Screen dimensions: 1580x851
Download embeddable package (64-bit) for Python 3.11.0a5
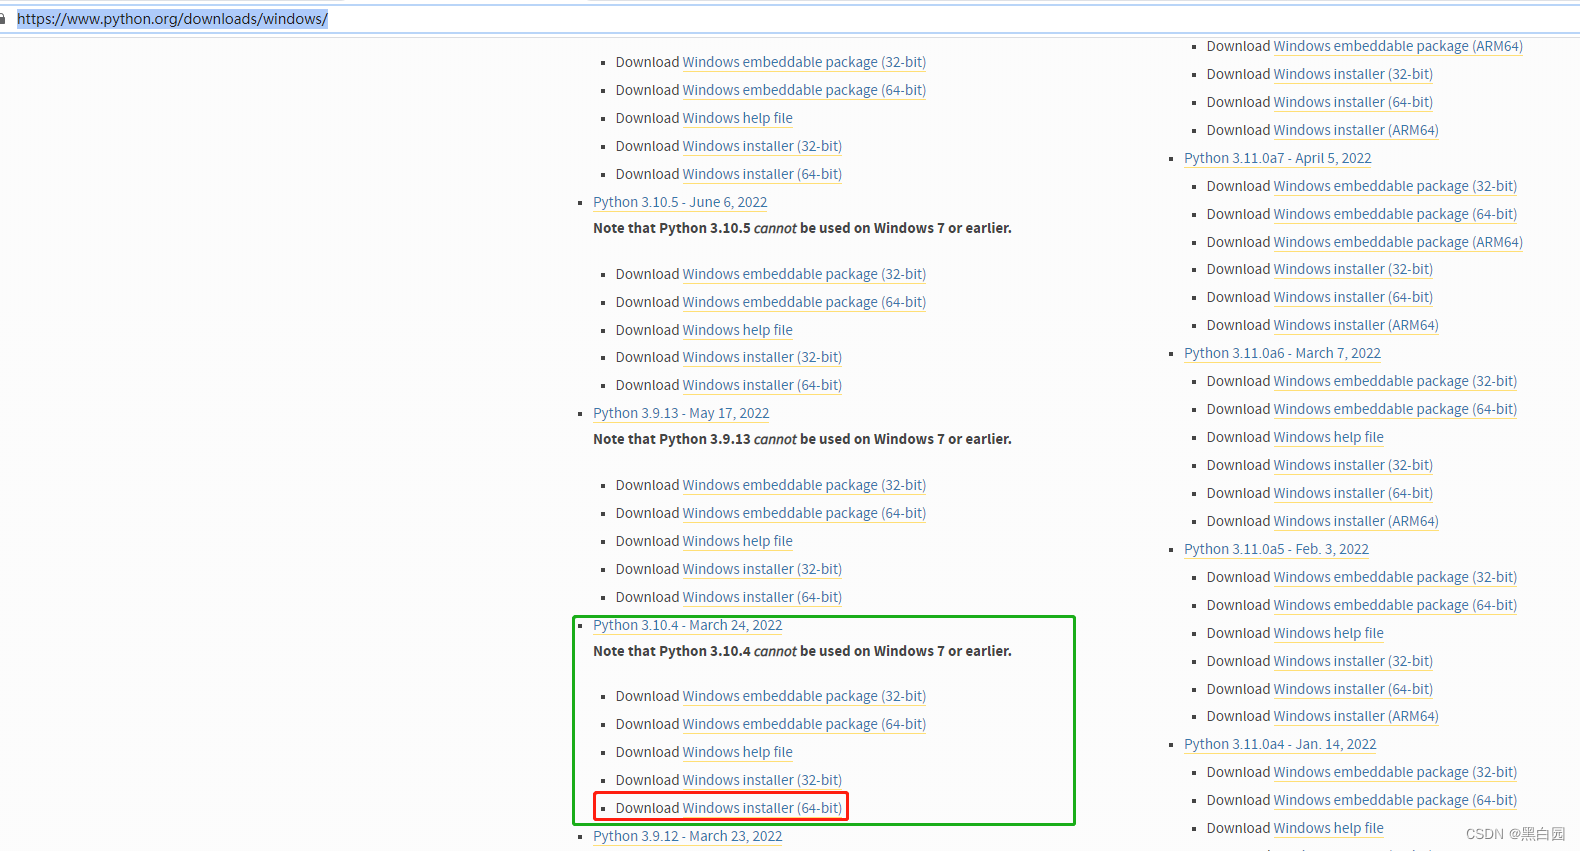pos(1395,605)
